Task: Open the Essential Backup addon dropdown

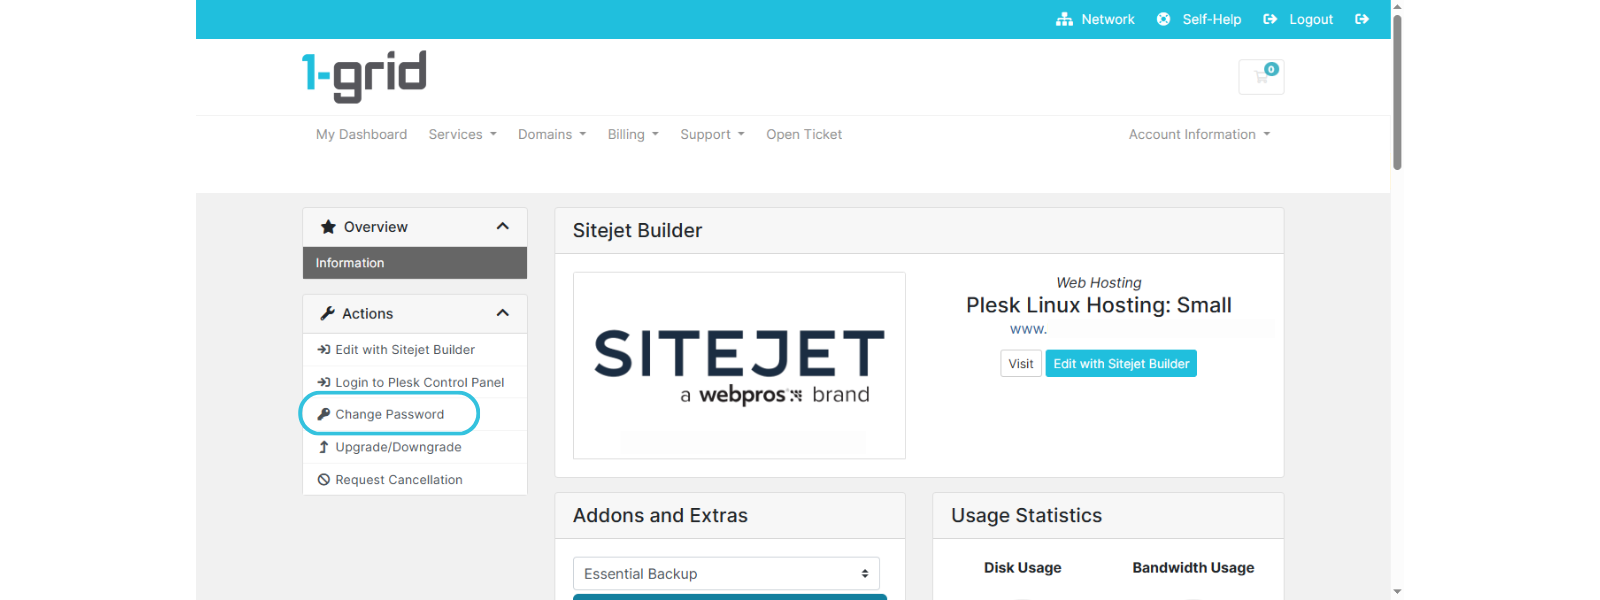Action: (726, 574)
